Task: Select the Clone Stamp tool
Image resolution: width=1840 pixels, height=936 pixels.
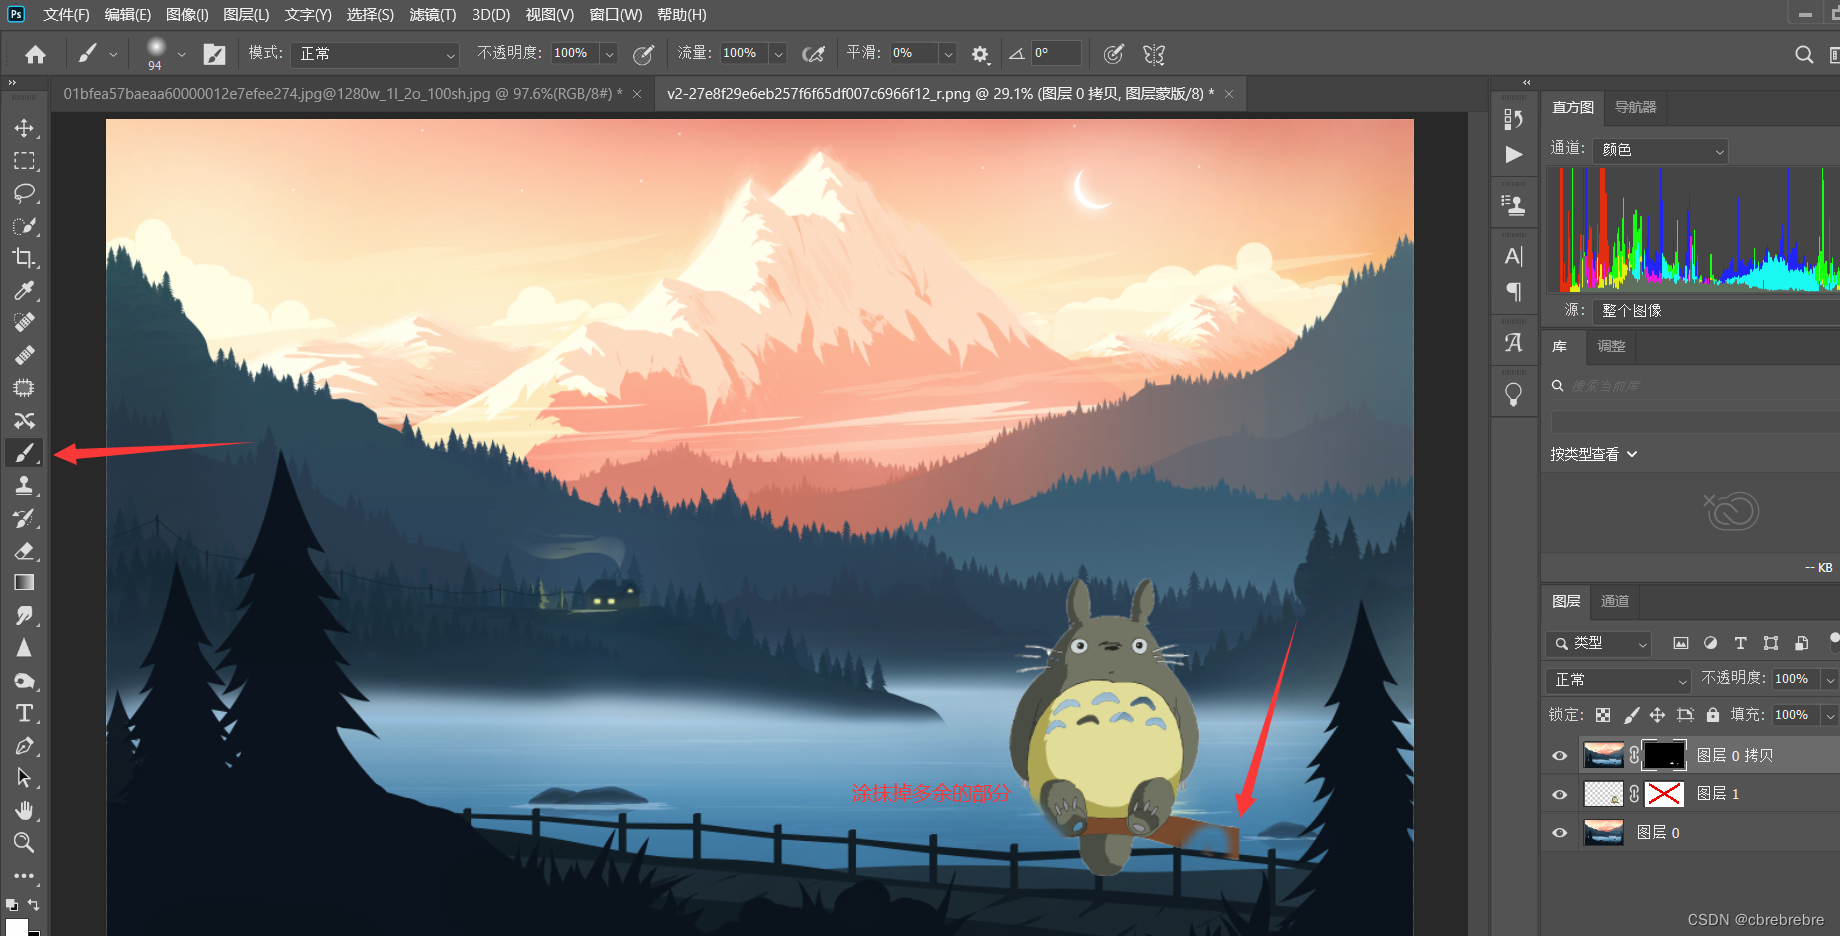Action: [24, 486]
